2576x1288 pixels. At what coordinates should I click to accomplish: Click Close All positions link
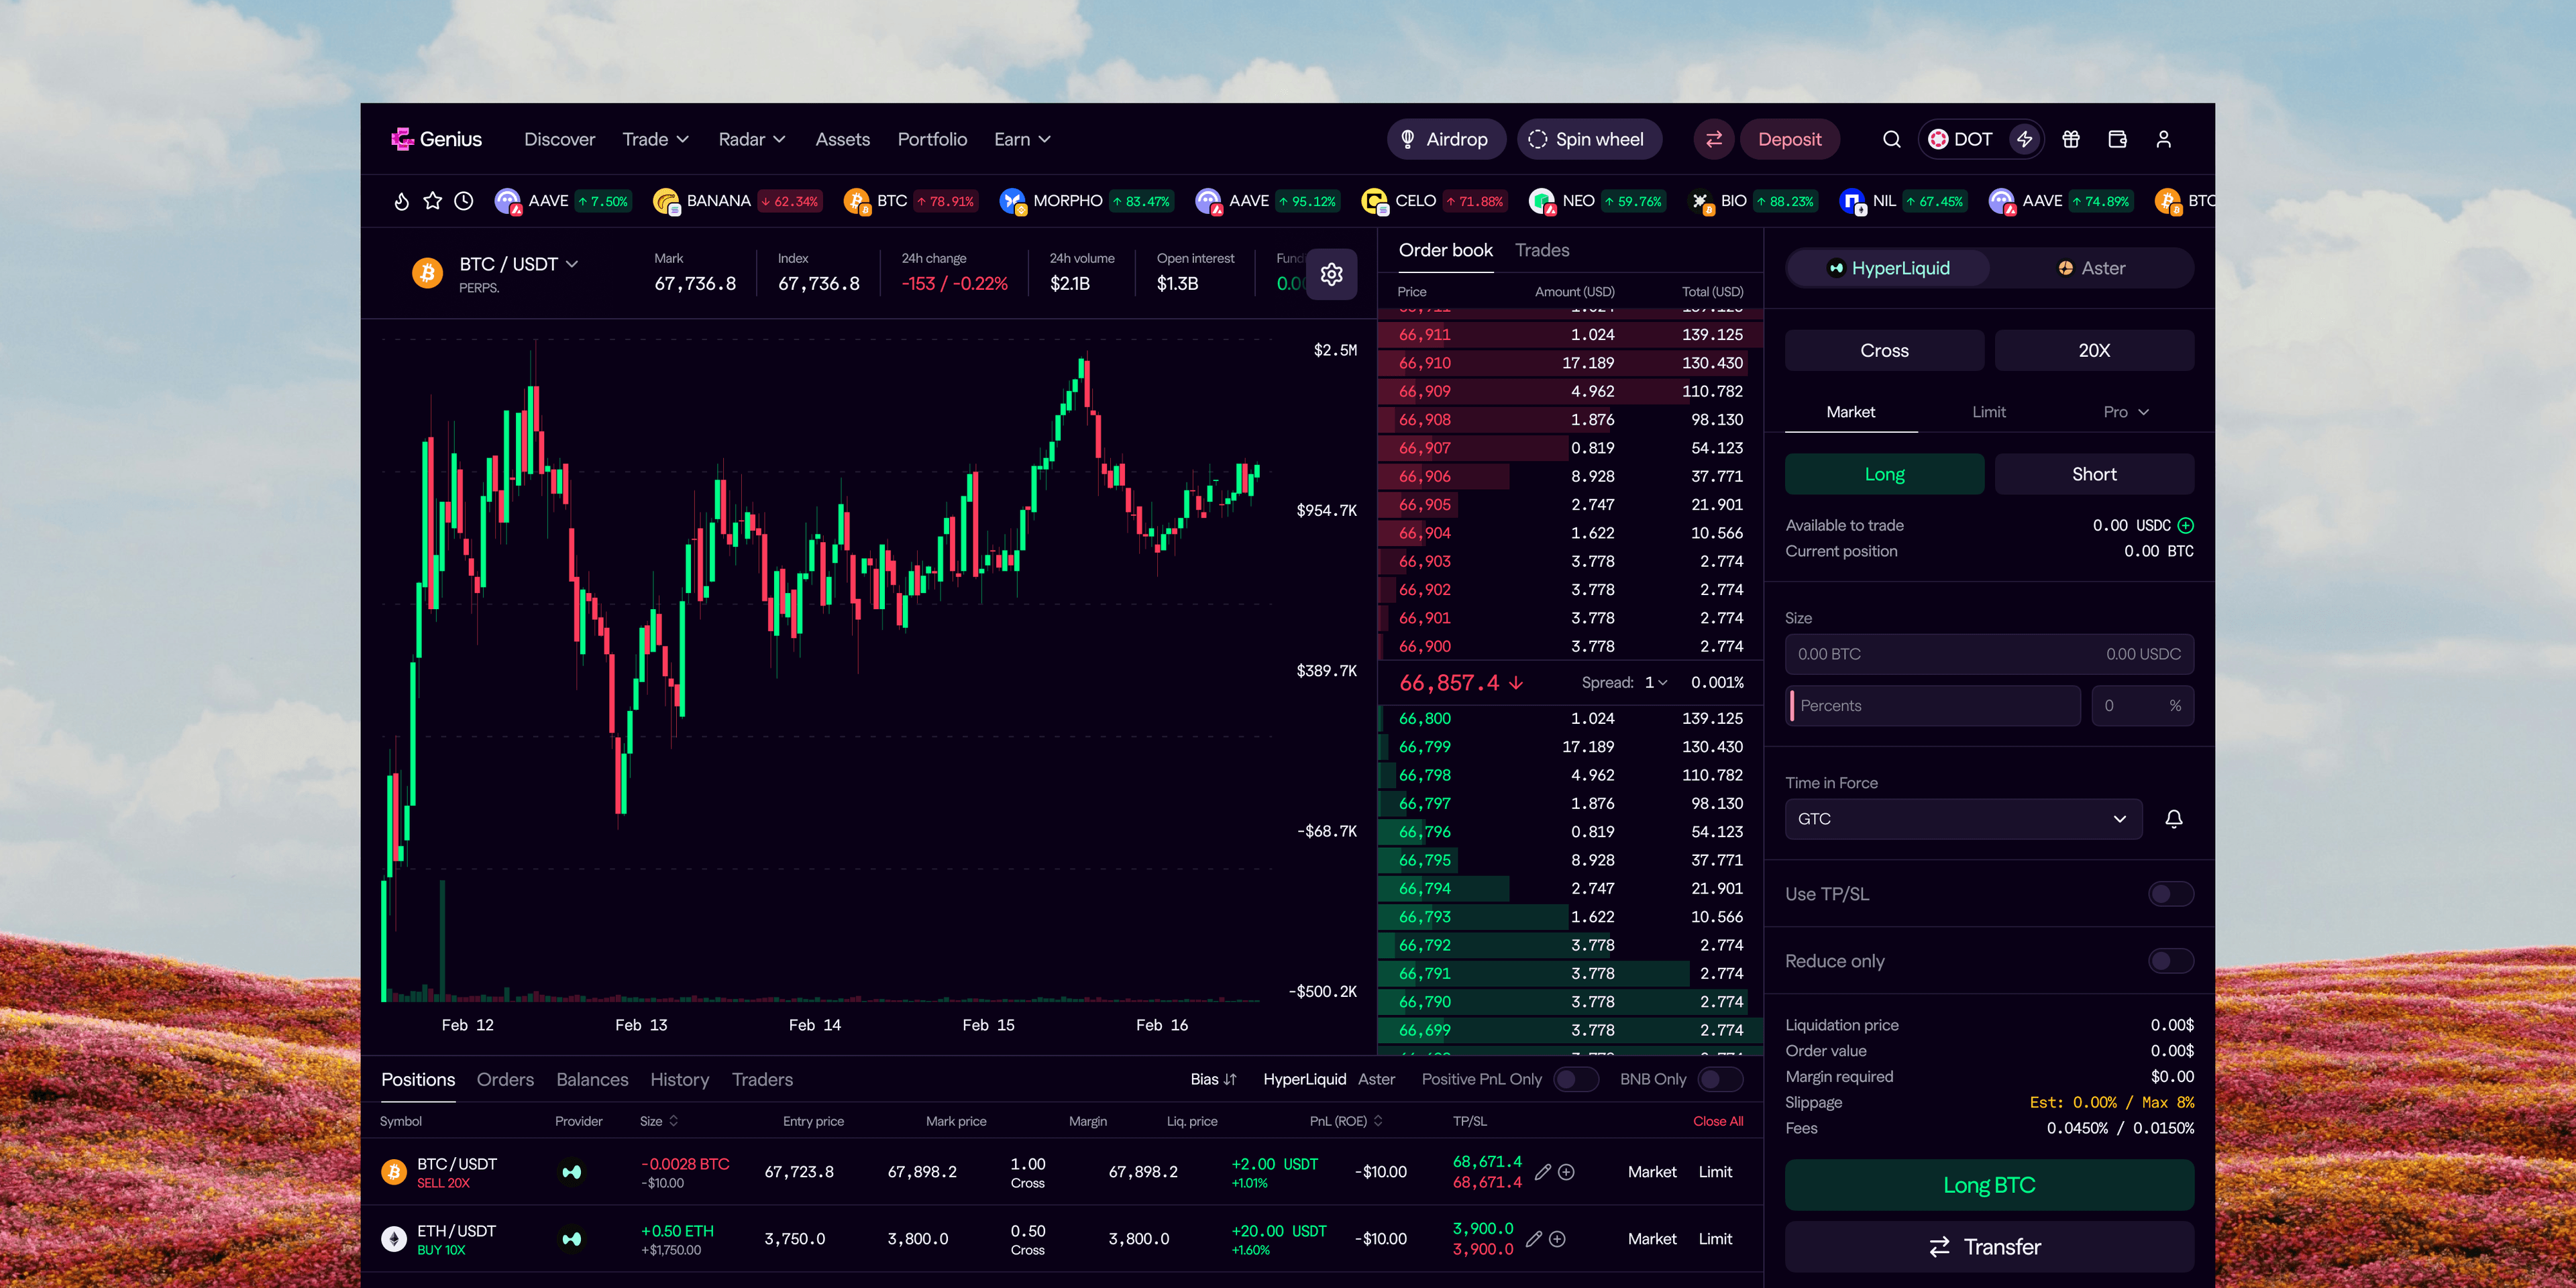tap(1718, 1121)
